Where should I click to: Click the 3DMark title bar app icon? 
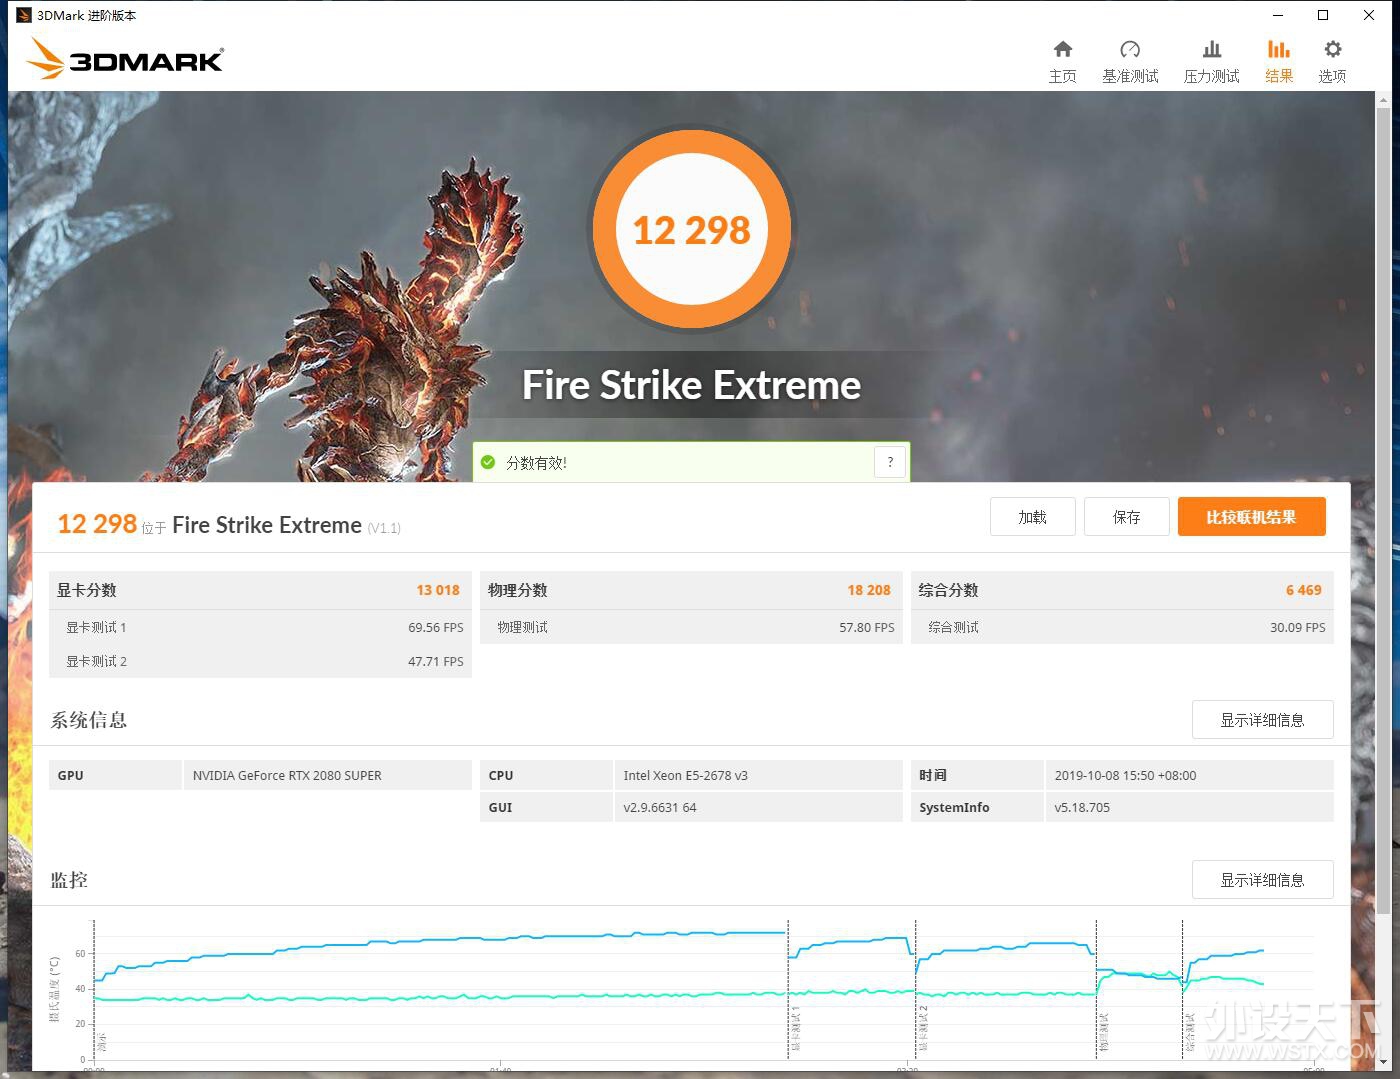coord(24,15)
